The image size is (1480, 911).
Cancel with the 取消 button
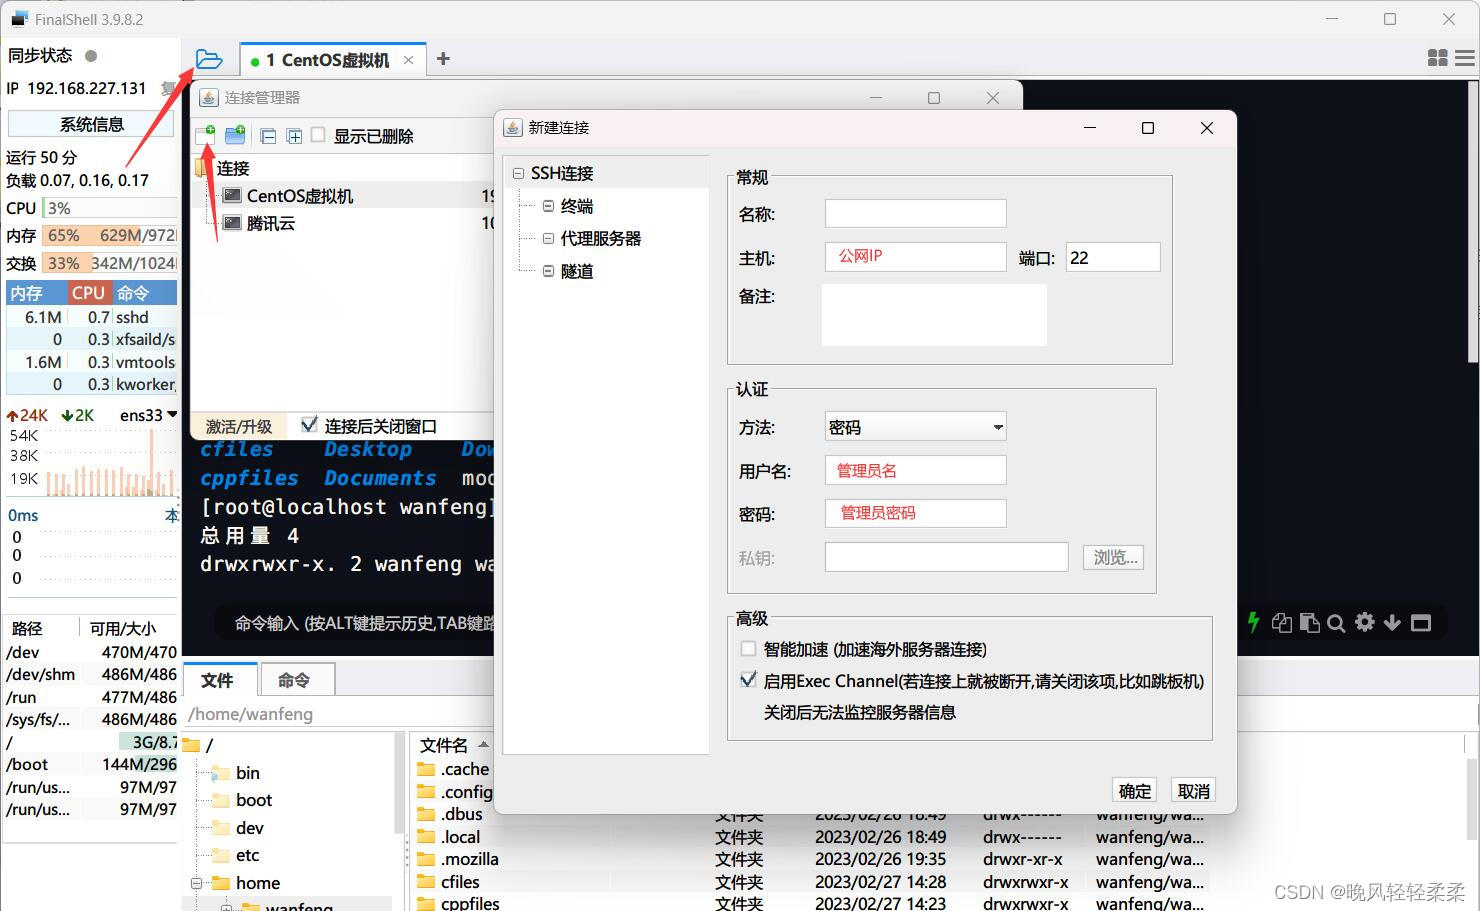[x=1193, y=790]
